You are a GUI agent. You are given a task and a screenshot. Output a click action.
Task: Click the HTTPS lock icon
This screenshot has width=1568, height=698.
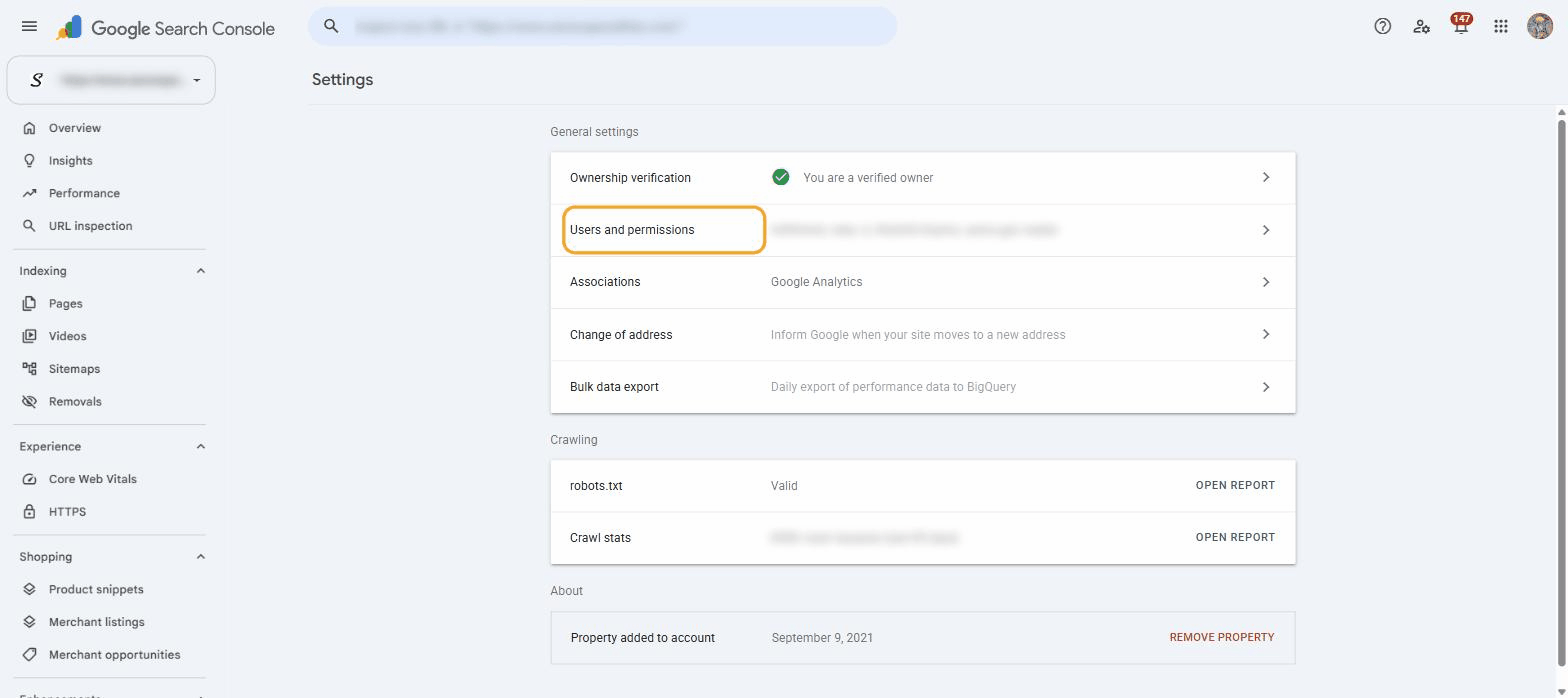click(29, 512)
